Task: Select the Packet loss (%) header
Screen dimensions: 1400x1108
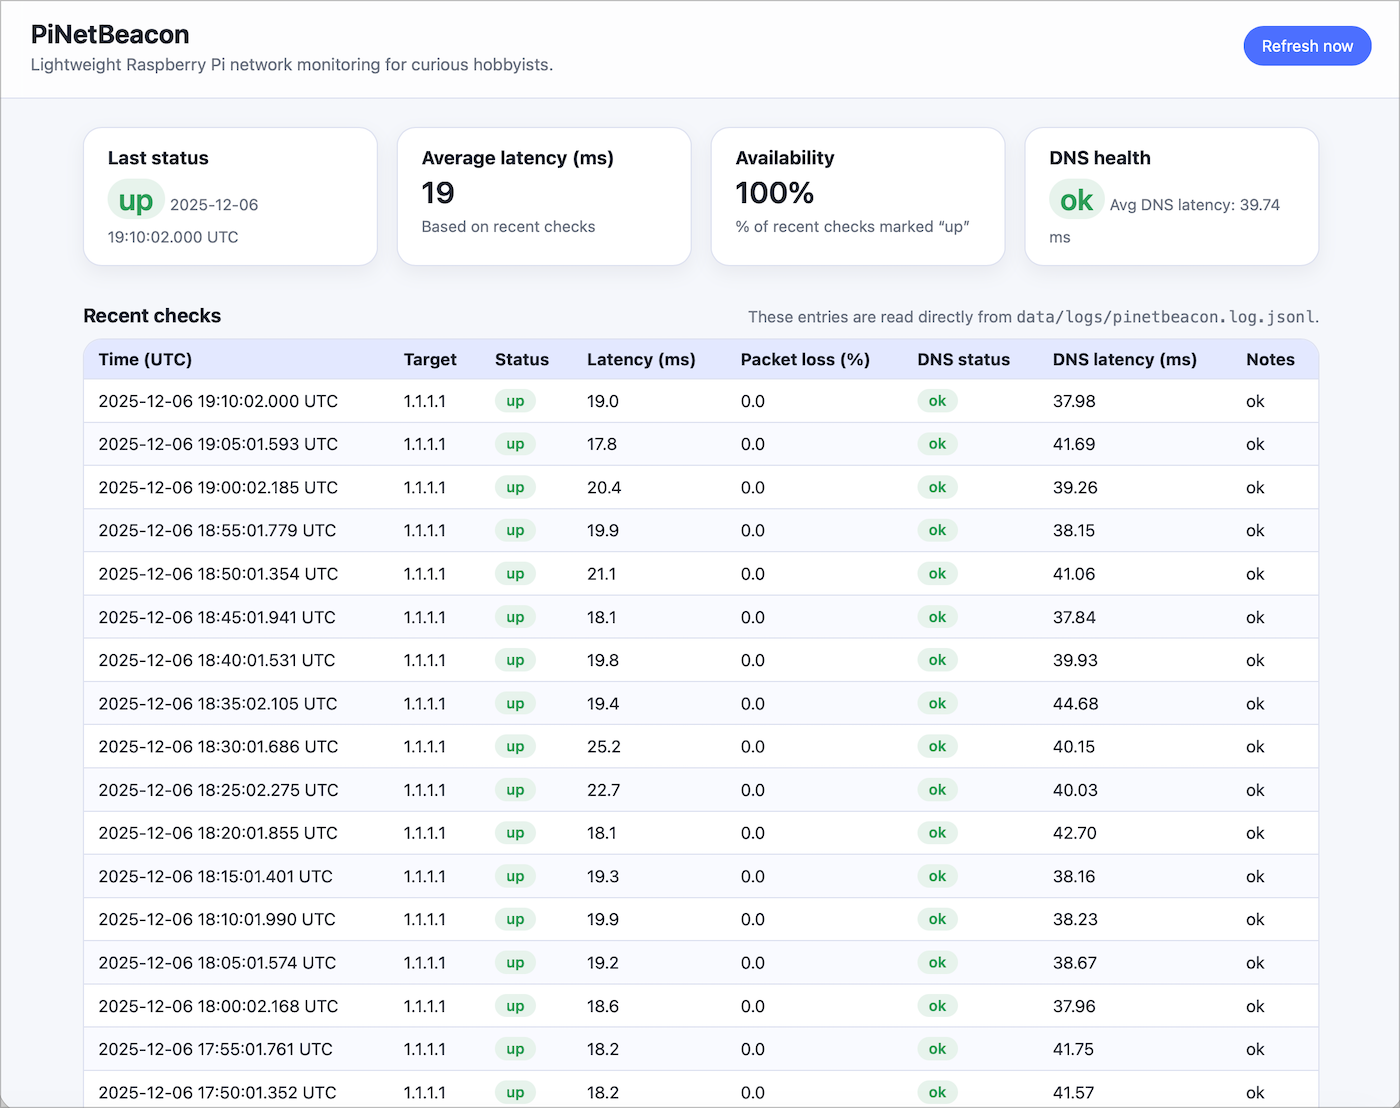Action: [x=805, y=359]
